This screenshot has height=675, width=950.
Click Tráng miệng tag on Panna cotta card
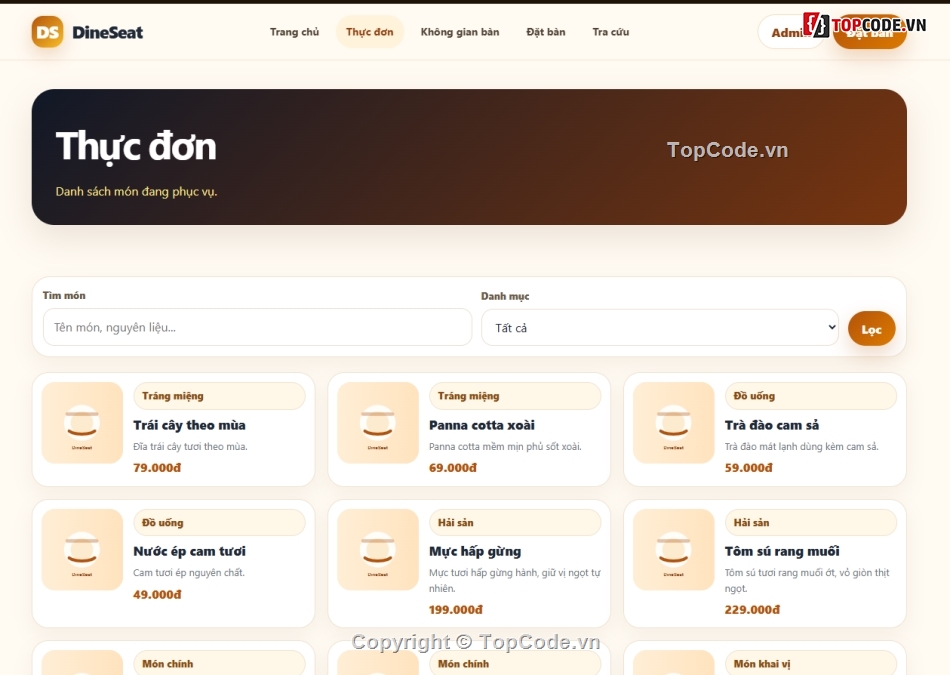pos(515,396)
